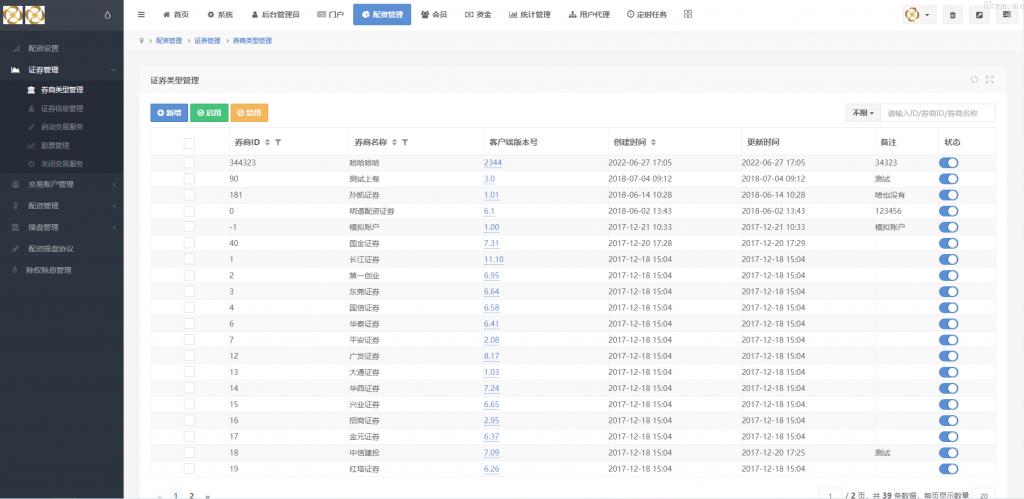This screenshot has width=1024, height=499.
Task: Click the filter icon beside 券商ID column
Action: click(x=278, y=142)
